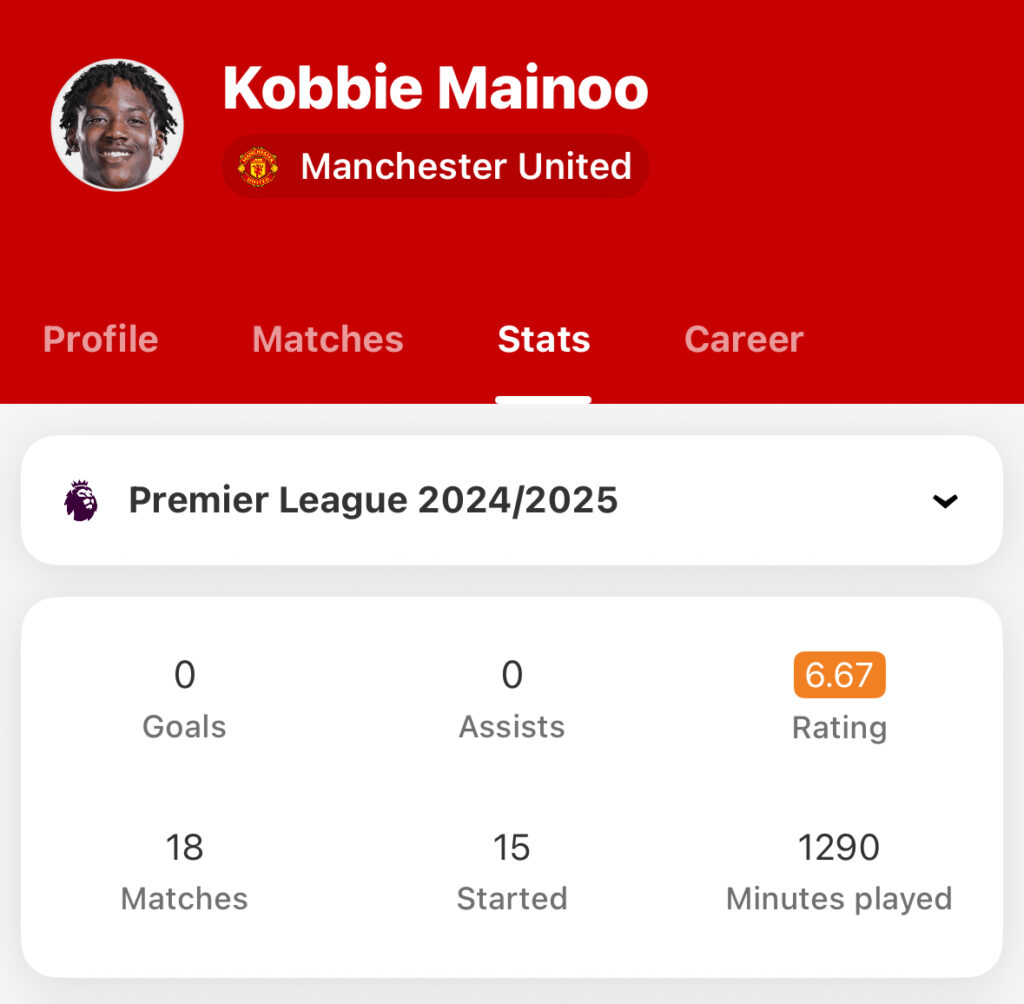Tap the 1290 Minutes played stat
This screenshot has width=1024, height=1004.
(839, 871)
